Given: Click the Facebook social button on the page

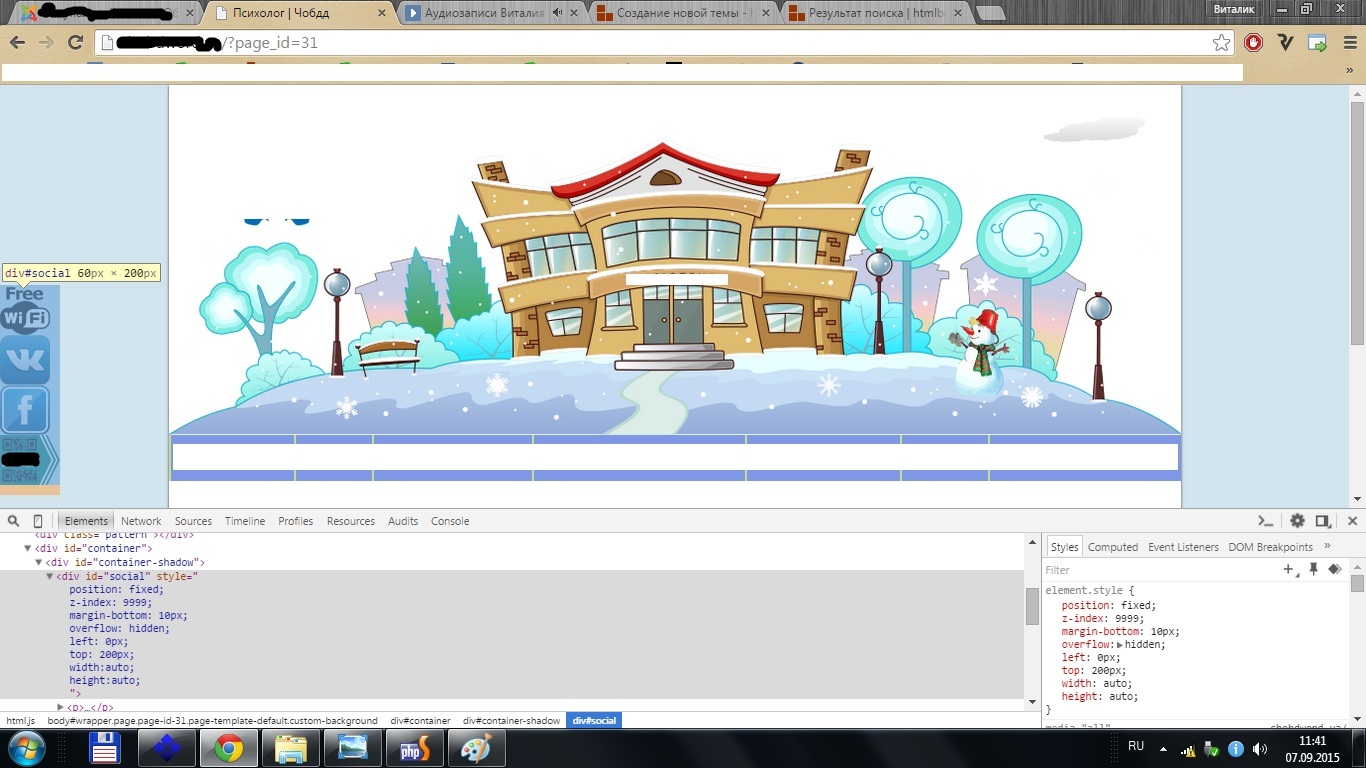Looking at the screenshot, I should click(25, 410).
